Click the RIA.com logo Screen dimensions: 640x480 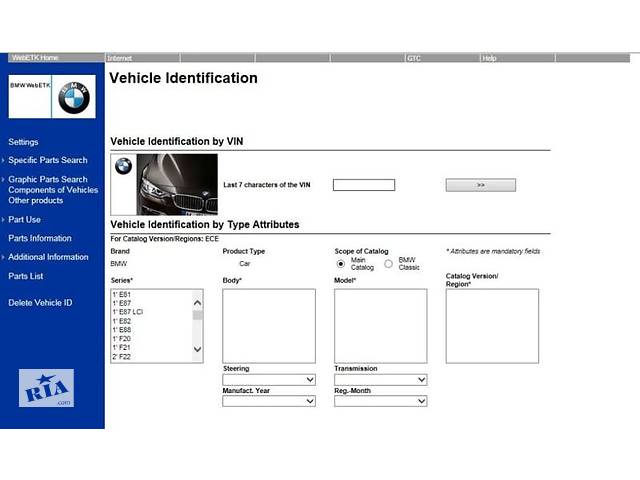click(x=46, y=388)
